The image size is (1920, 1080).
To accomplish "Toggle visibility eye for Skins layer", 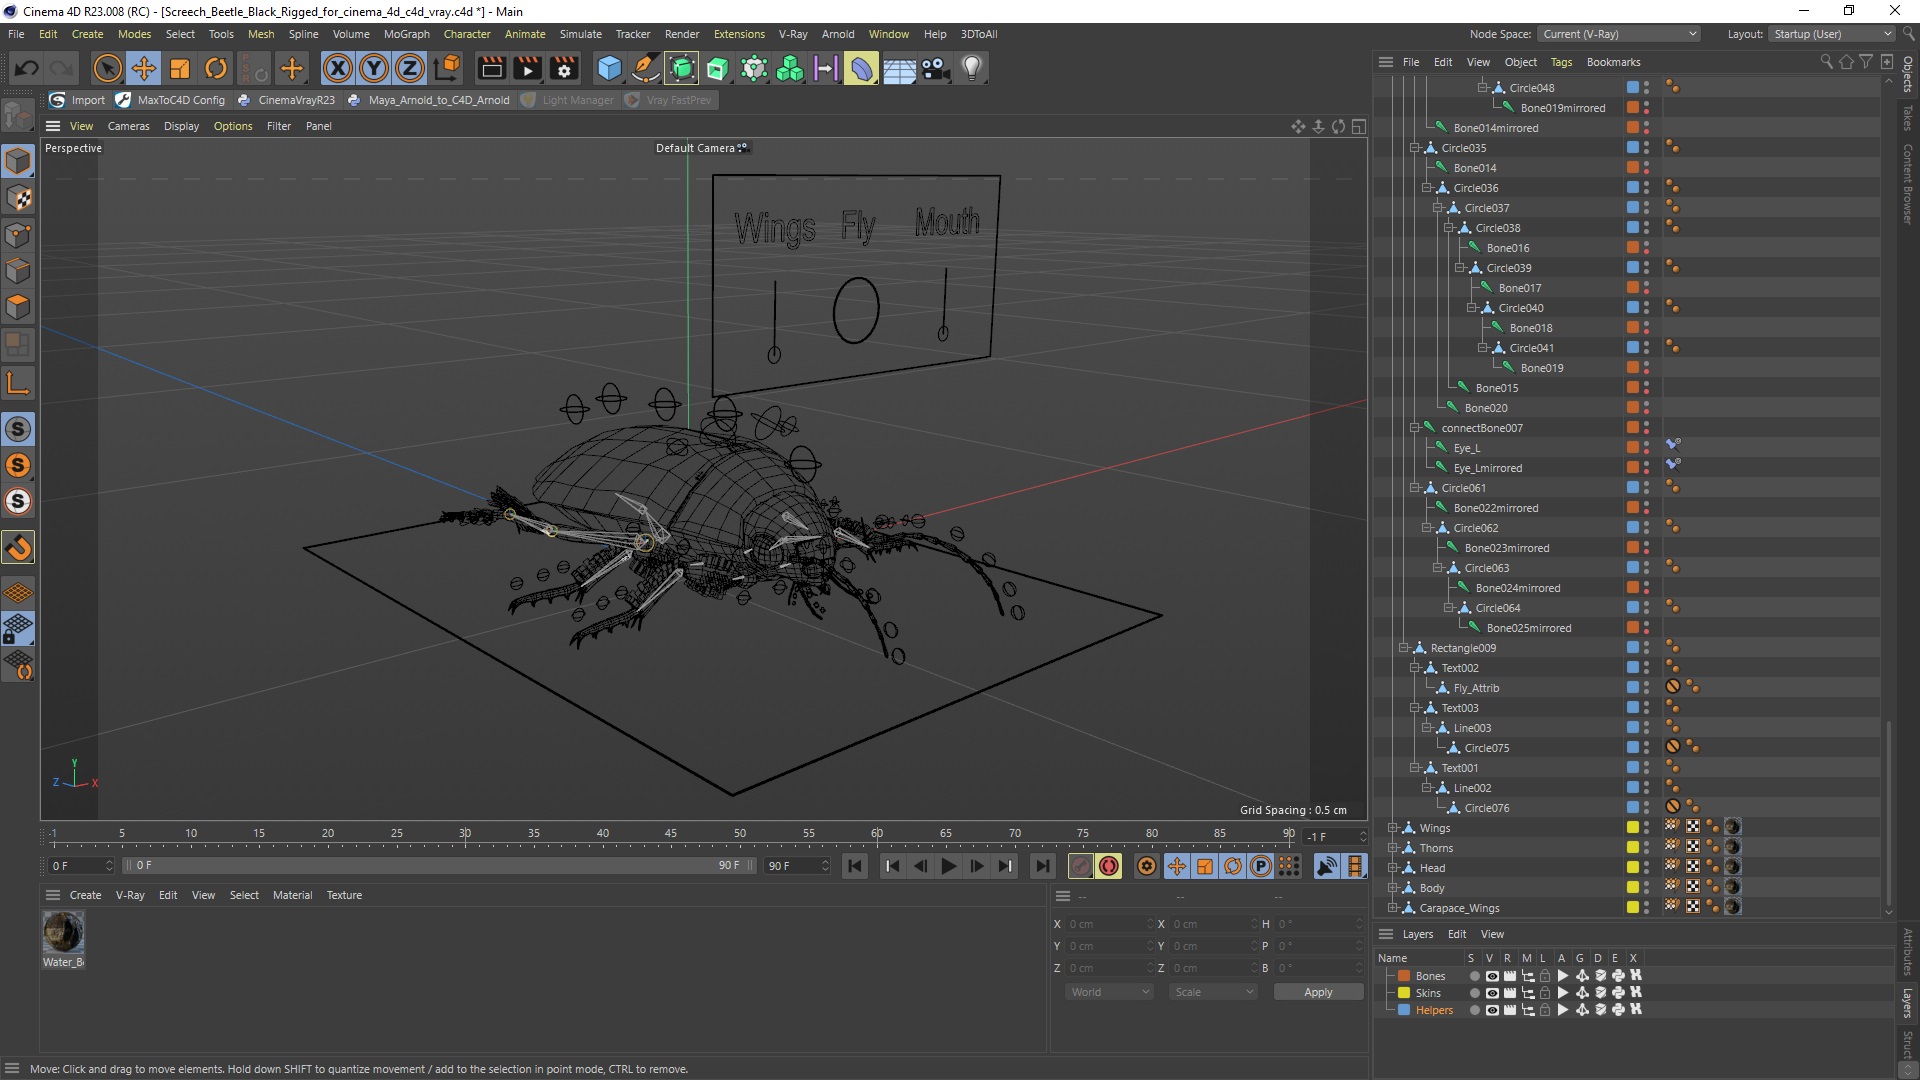I will (x=1492, y=993).
